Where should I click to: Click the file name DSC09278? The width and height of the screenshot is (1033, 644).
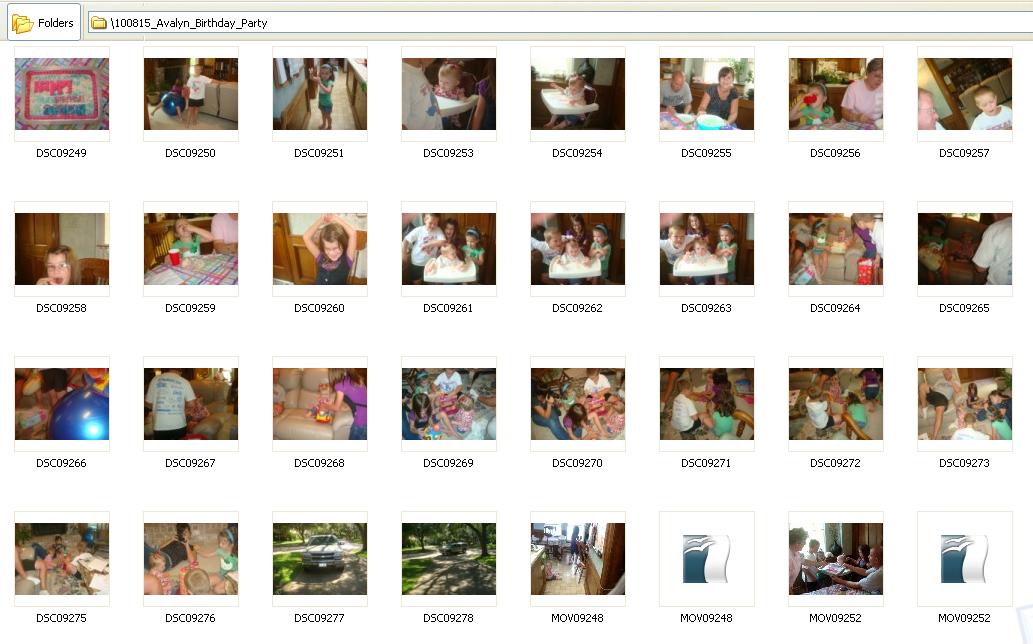tap(449, 618)
